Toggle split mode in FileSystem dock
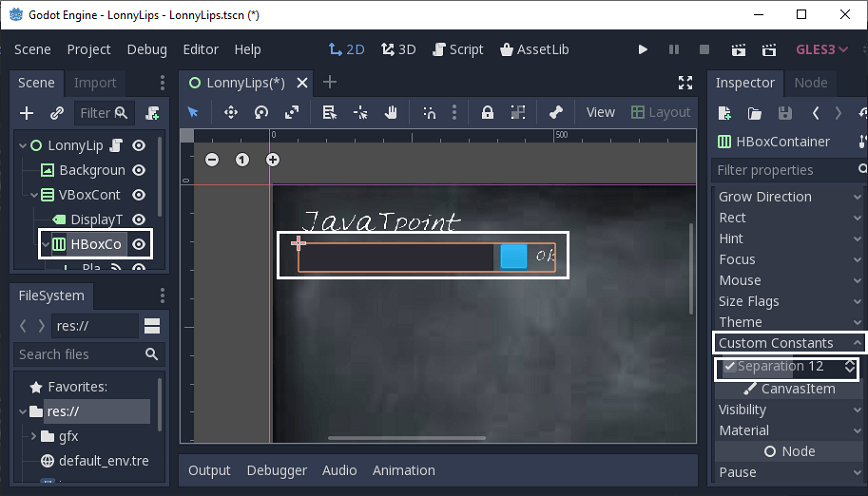 click(152, 326)
